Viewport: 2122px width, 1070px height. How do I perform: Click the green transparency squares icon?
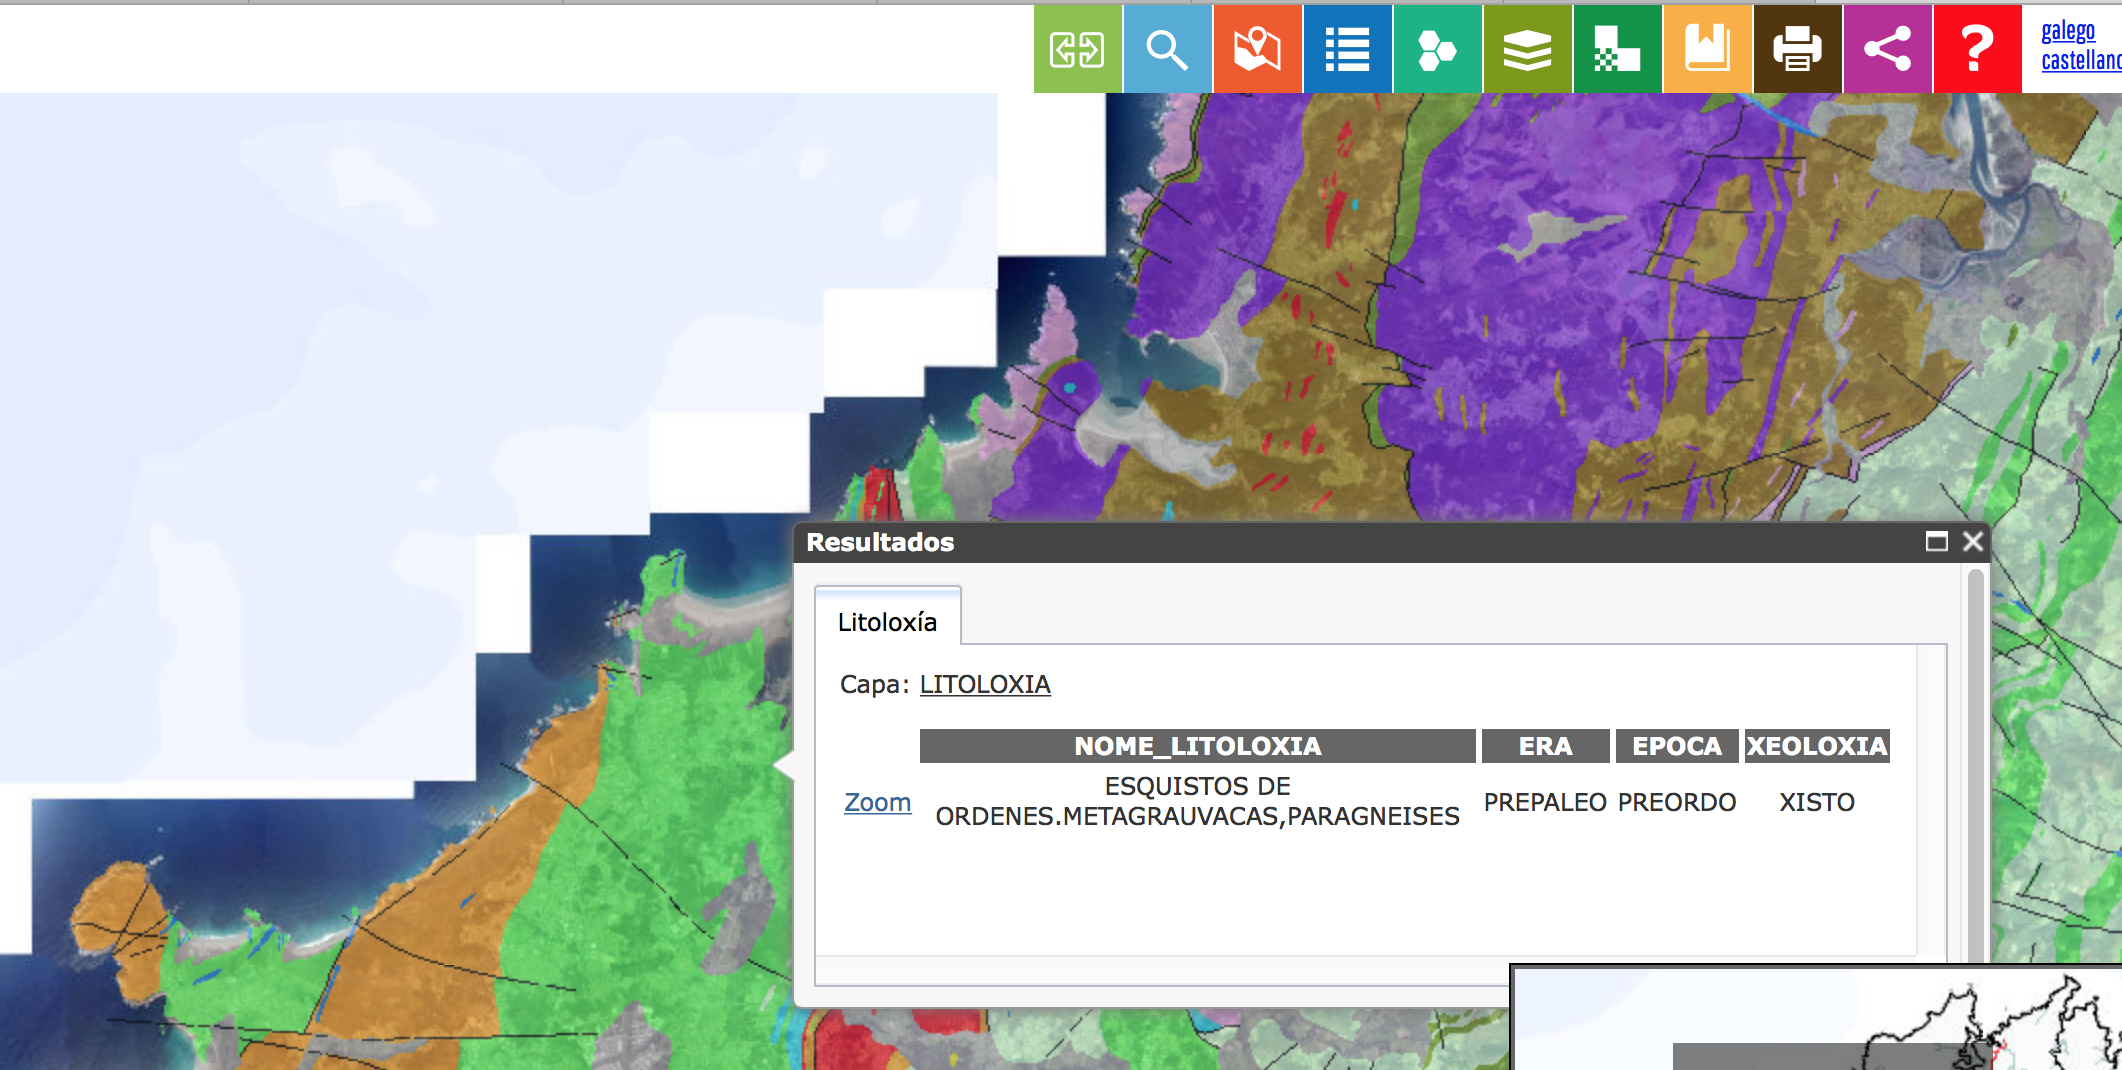pyautogui.click(x=1617, y=49)
